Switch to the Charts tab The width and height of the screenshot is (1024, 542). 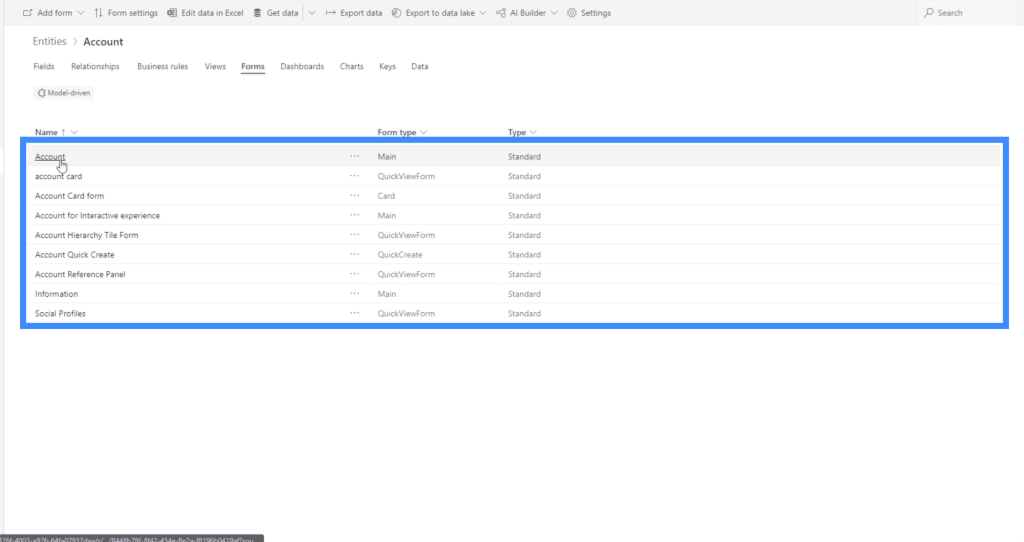[351, 67]
